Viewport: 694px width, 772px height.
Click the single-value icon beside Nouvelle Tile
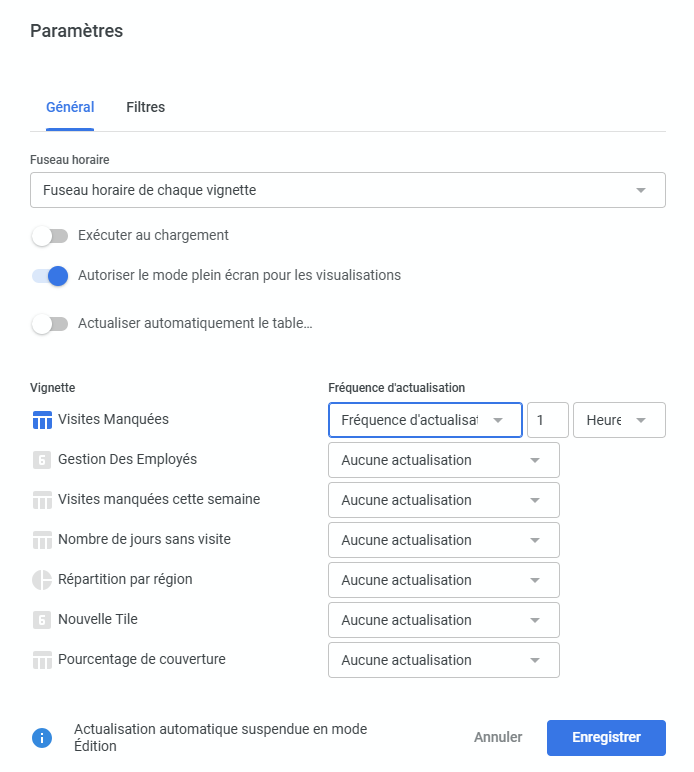click(42, 620)
